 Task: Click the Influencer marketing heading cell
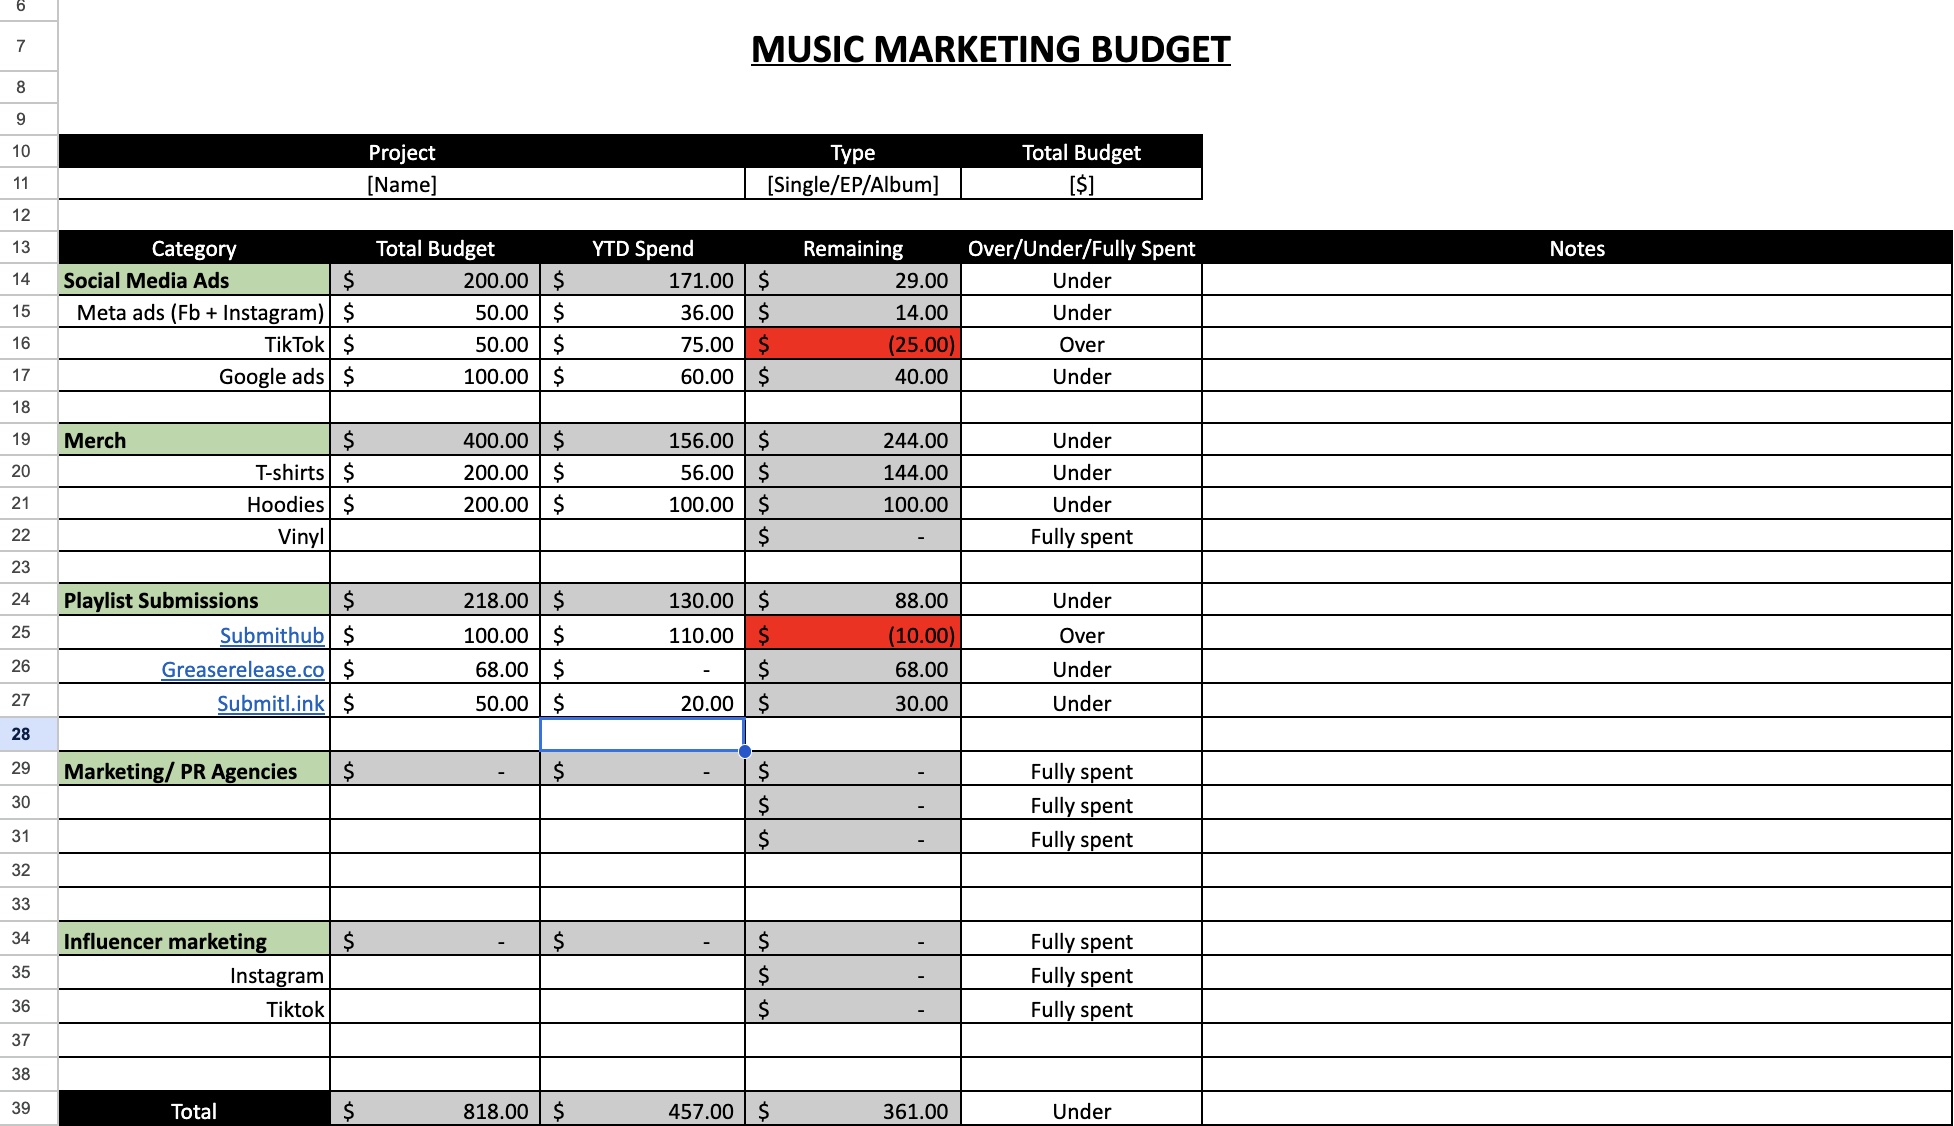193,941
